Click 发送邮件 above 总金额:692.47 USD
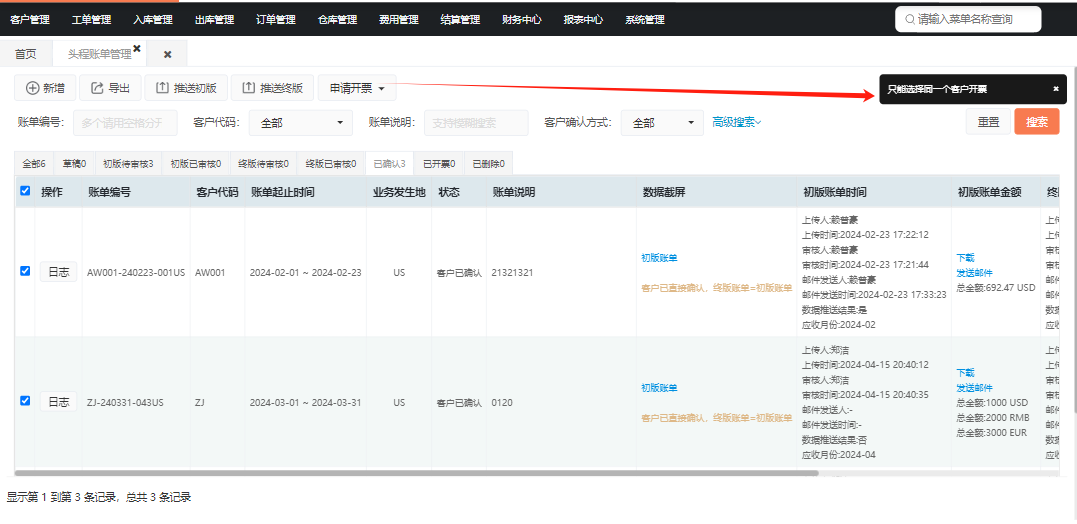Image resolution: width=1077 pixels, height=524 pixels. pos(974,273)
